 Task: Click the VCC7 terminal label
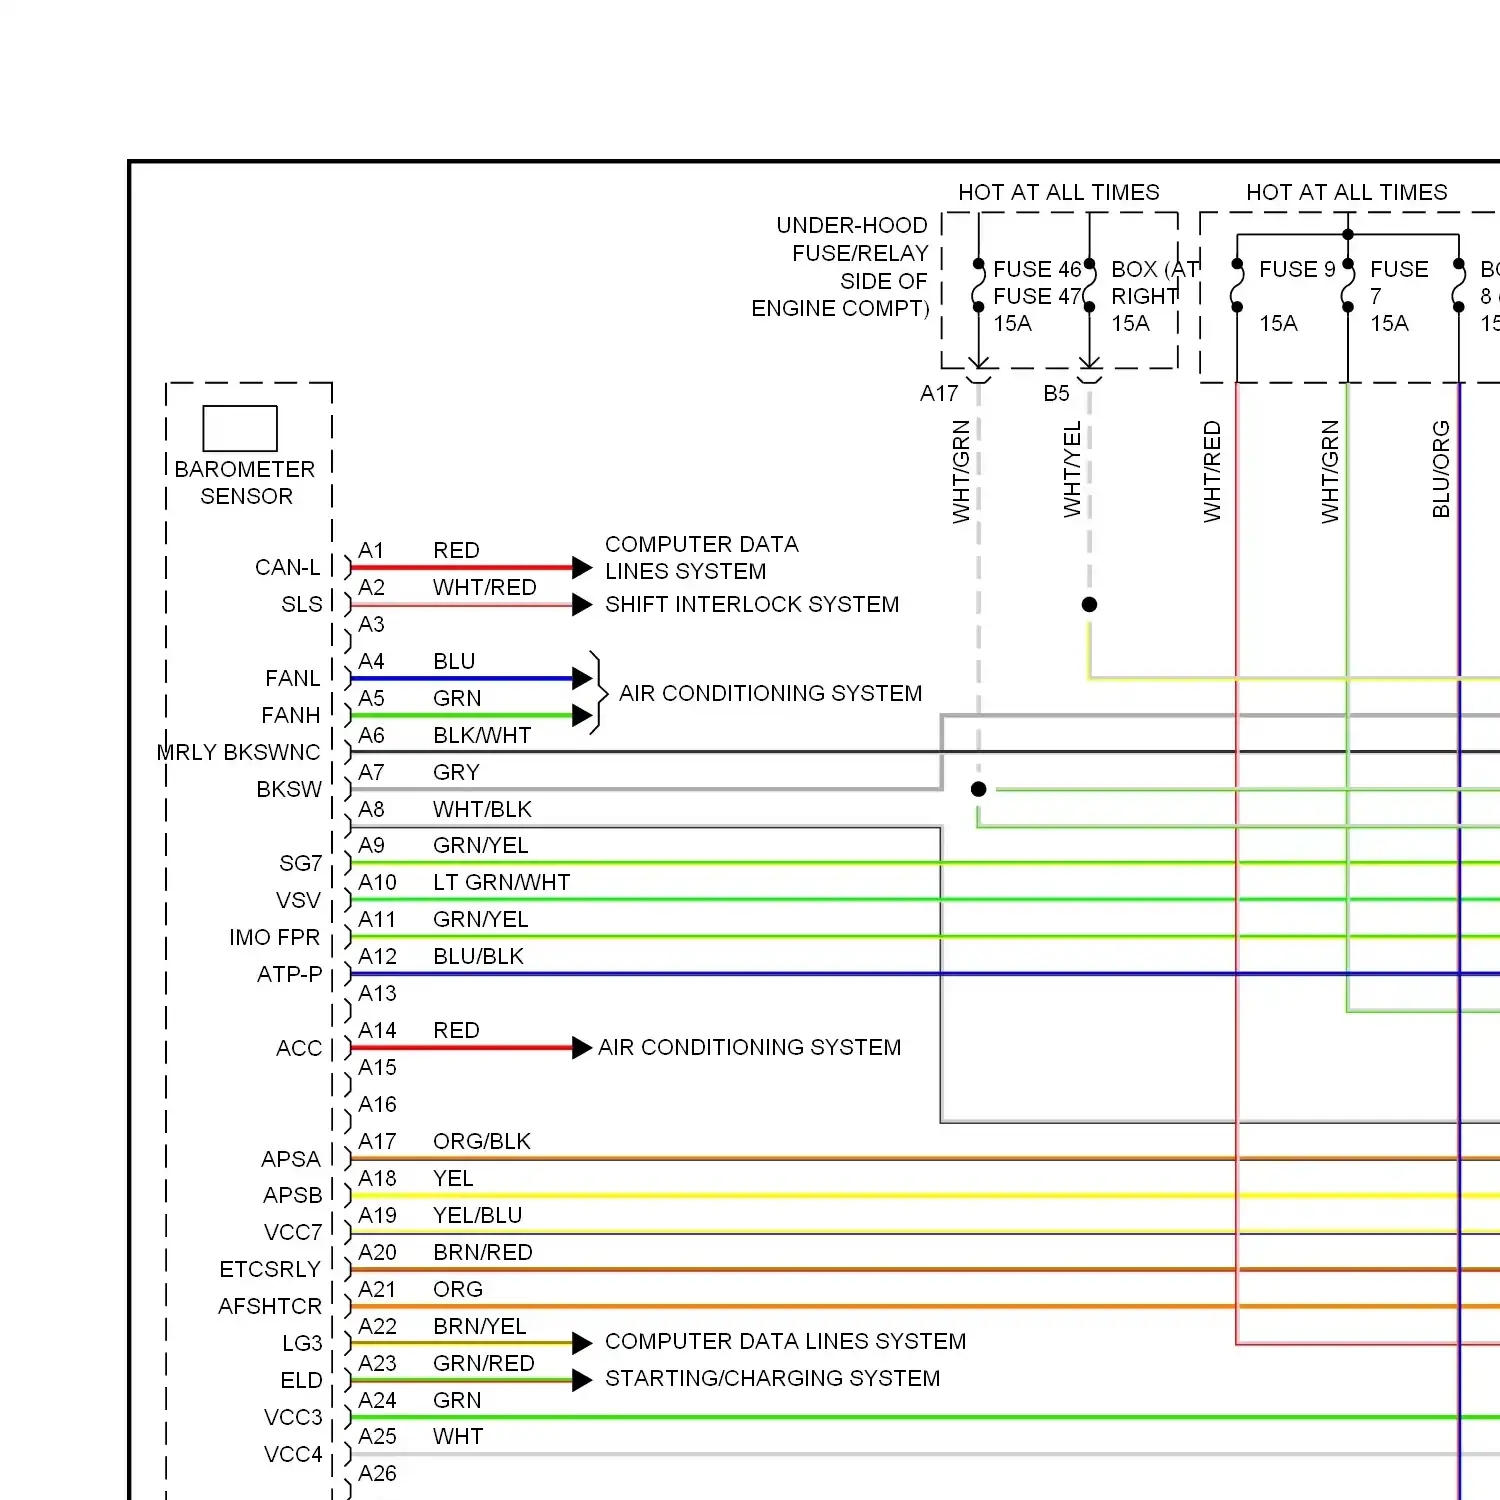(293, 1233)
